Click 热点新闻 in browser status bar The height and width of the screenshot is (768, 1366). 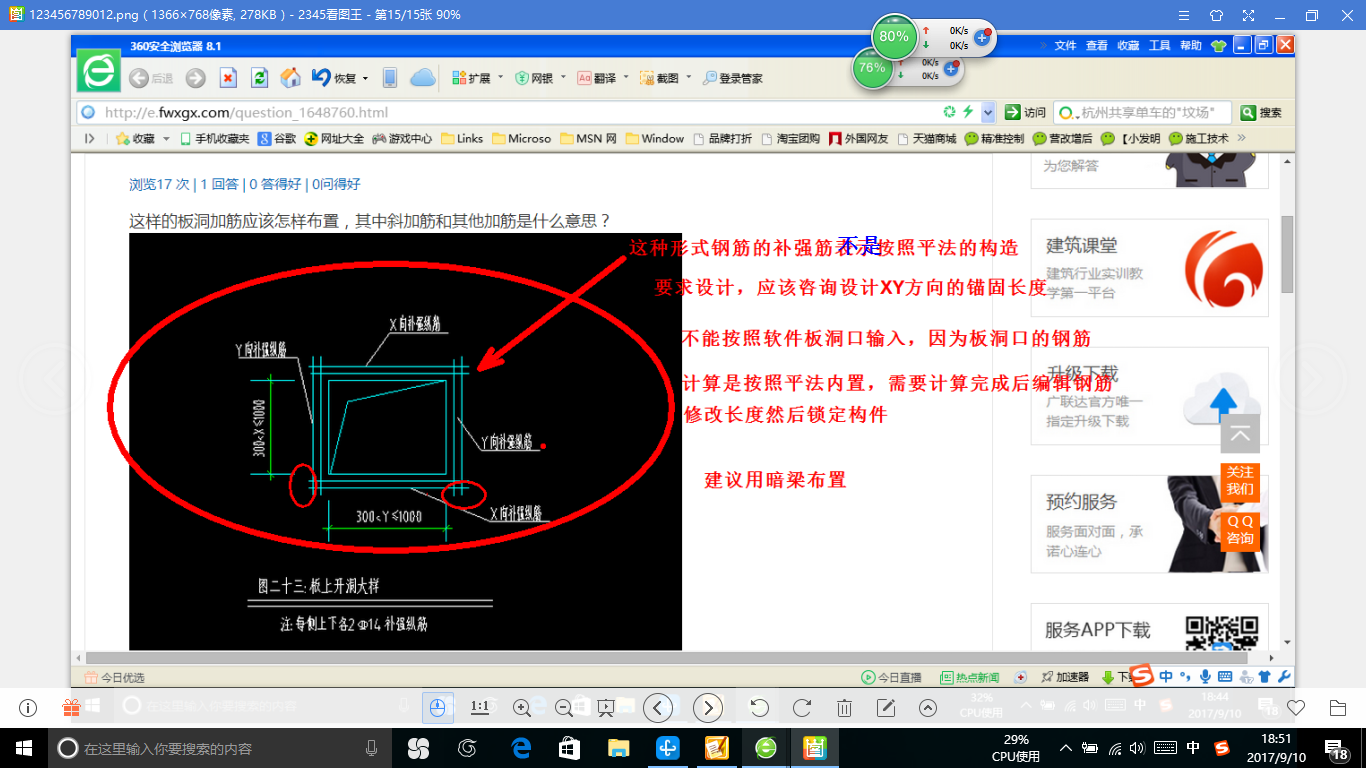coord(969,677)
